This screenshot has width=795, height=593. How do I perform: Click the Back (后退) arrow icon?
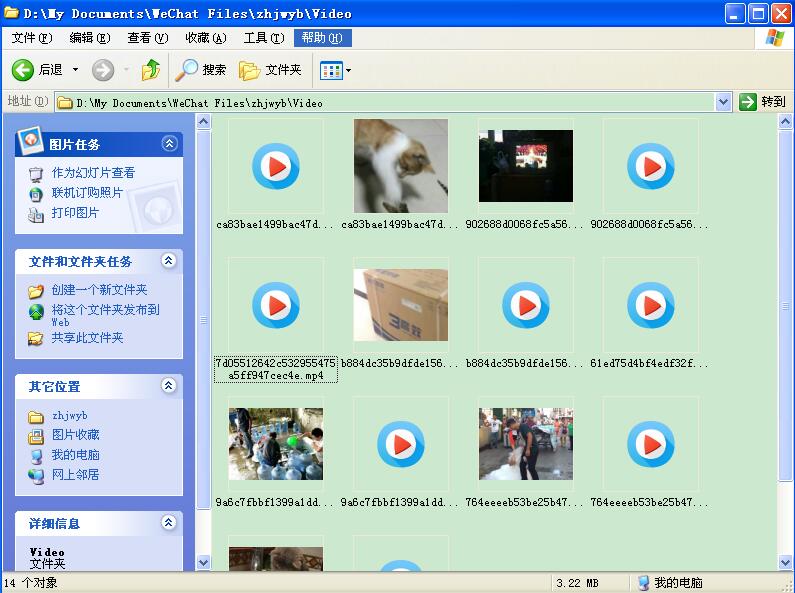coord(23,70)
